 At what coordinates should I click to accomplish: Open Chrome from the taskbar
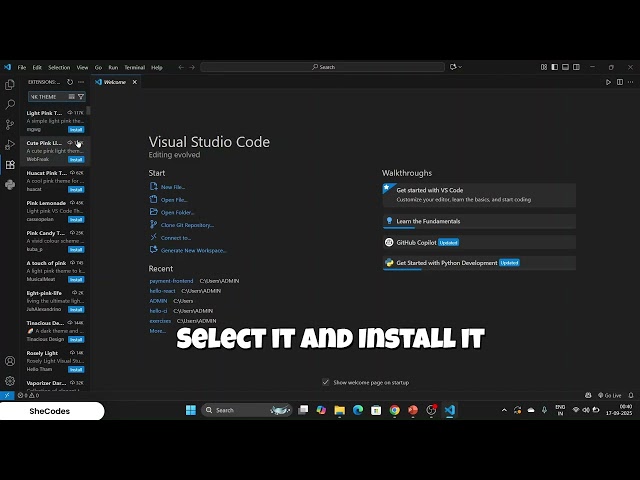[x=394, y=410]
